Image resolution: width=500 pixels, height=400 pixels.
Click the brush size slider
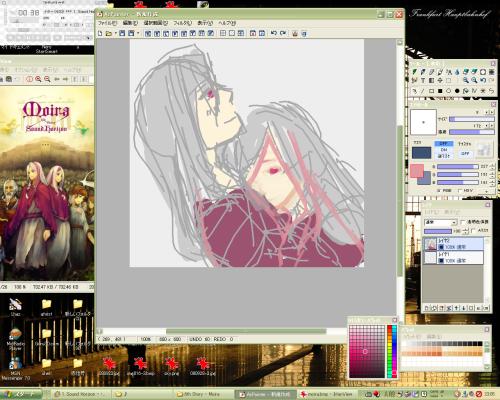click(472, 119)
